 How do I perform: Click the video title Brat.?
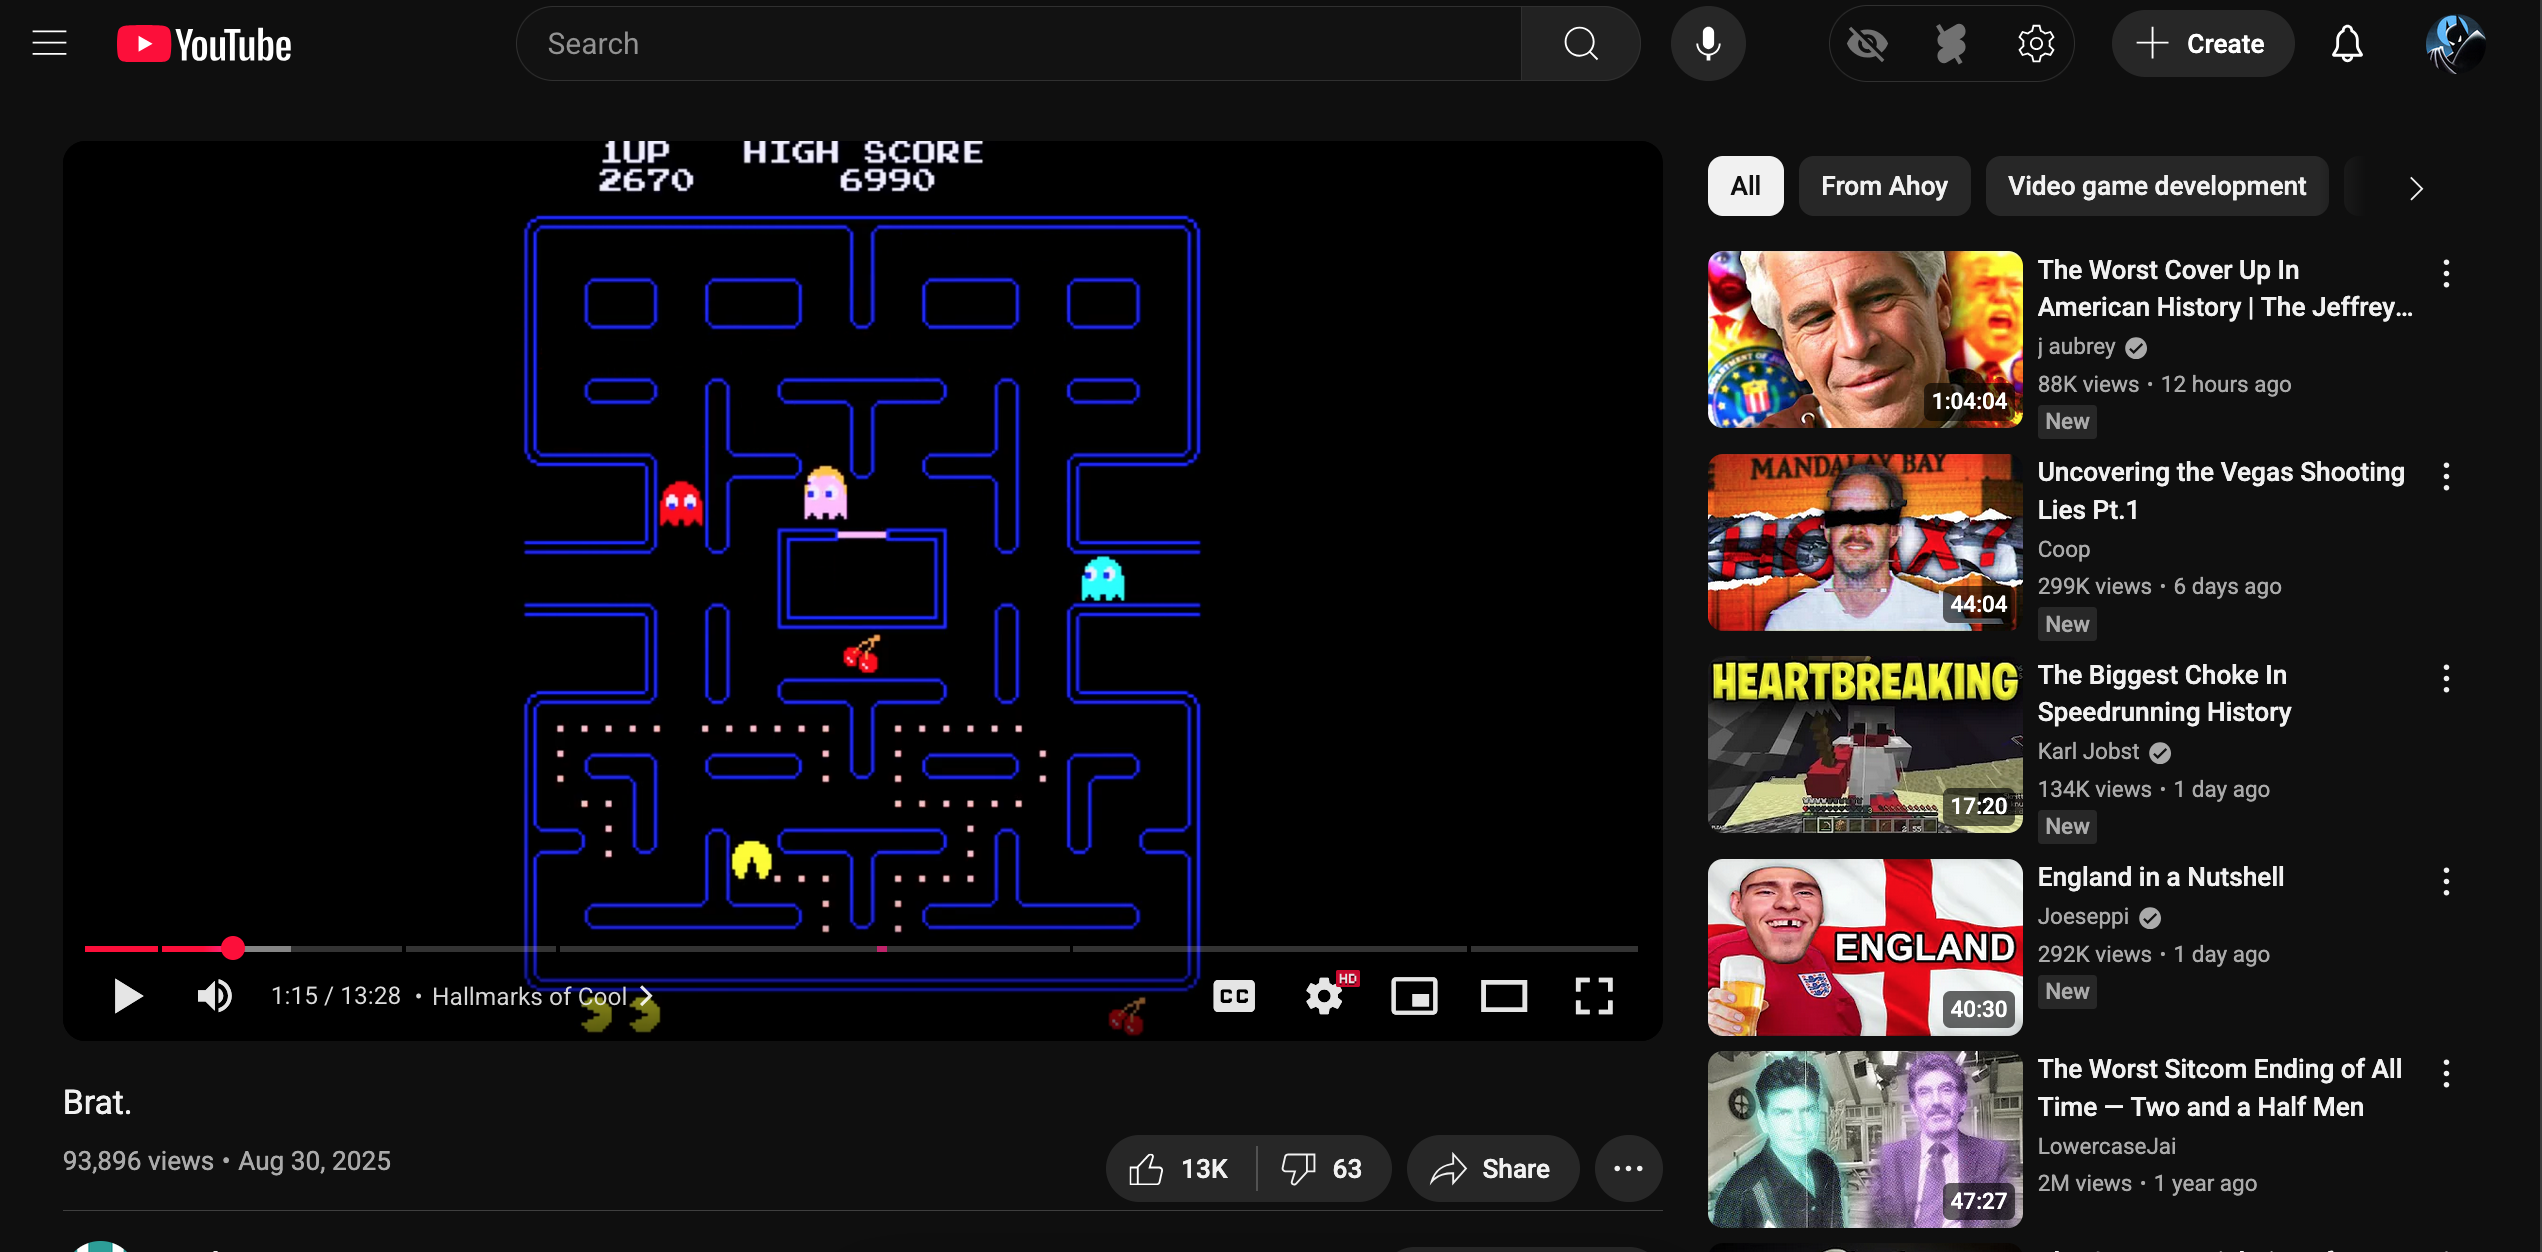coord(97,1103)
